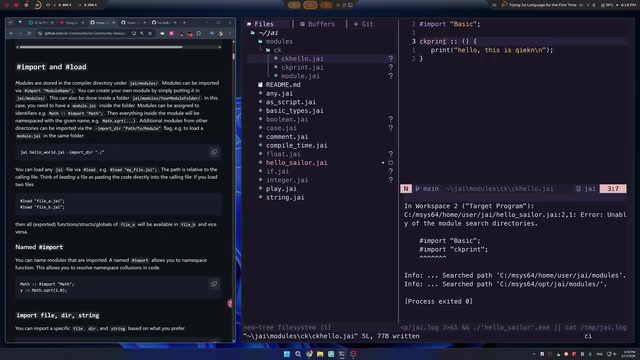Viewport: 640px width, 360px height.
Task: Open the browser zoom magnifier icon
Action: (x=142, y=33)
